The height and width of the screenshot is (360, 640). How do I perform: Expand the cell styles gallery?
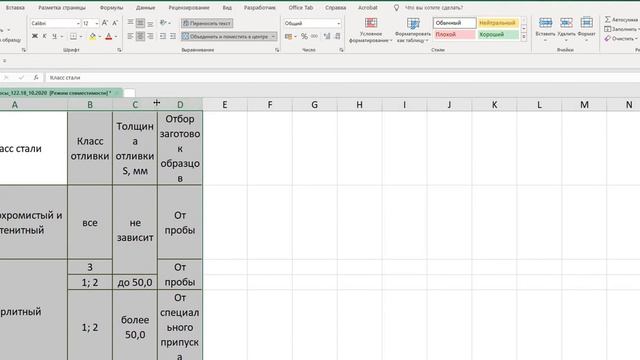tap(524, 37)
